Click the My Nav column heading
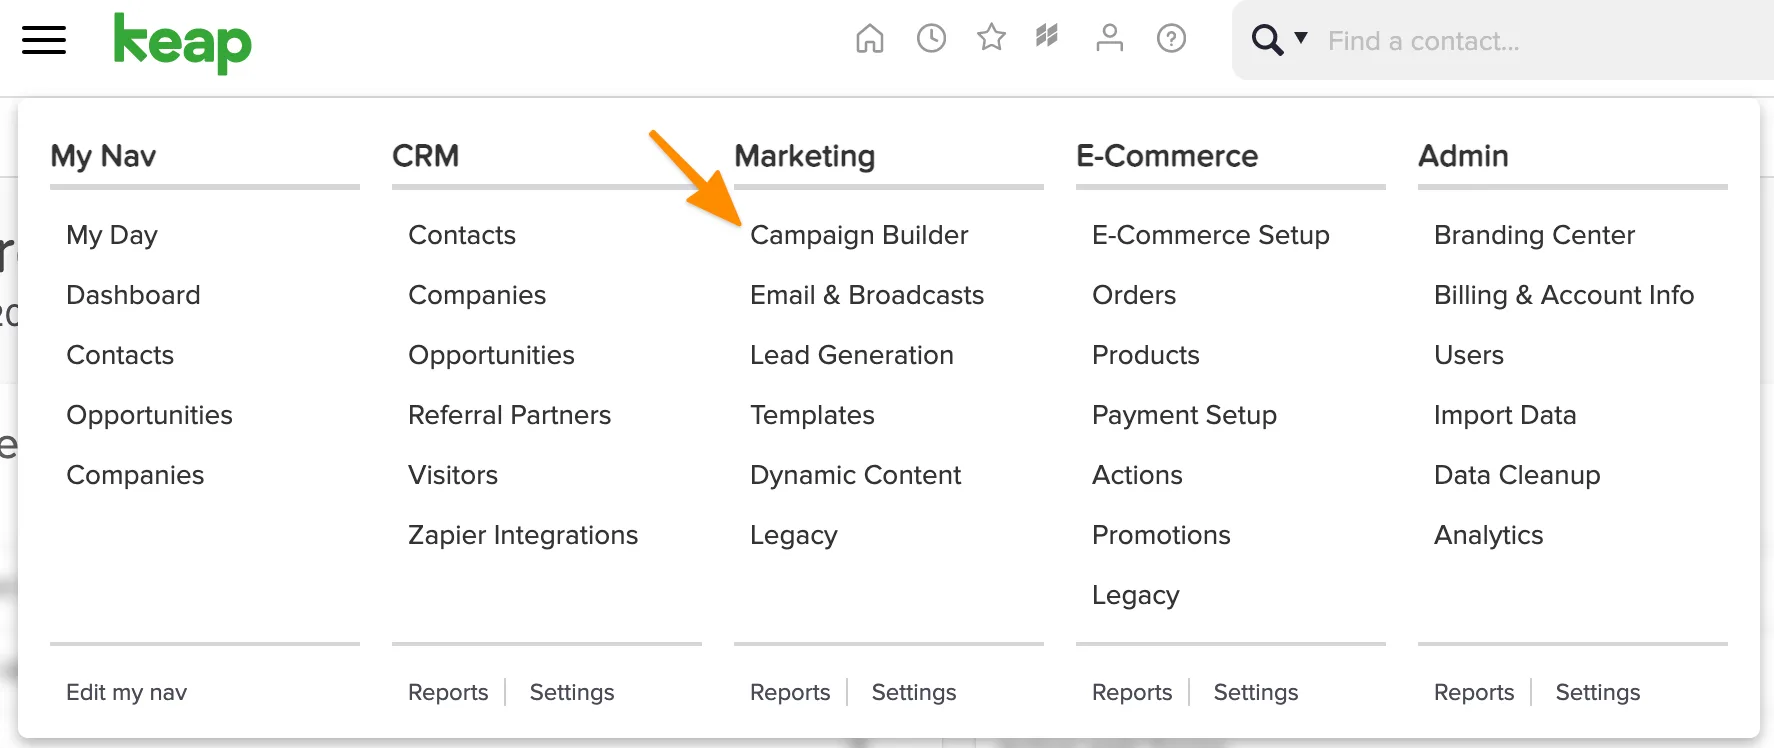 (103, 157)
